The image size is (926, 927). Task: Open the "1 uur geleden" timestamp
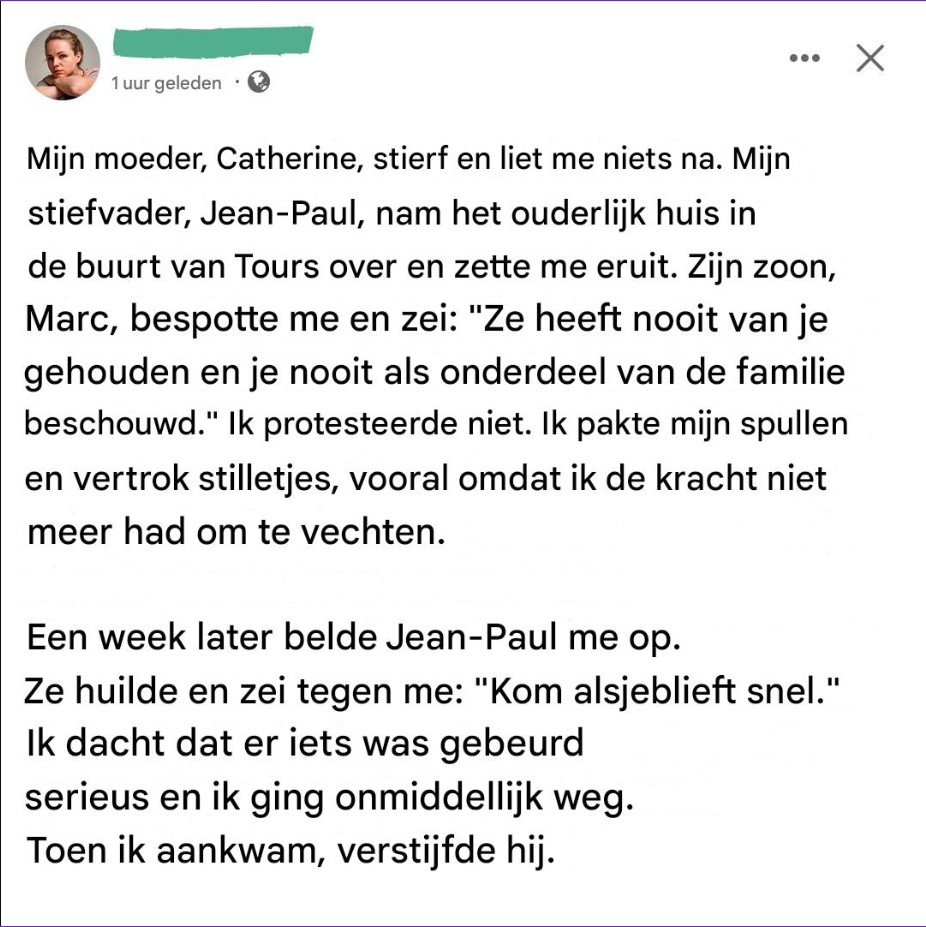[167, 83]
